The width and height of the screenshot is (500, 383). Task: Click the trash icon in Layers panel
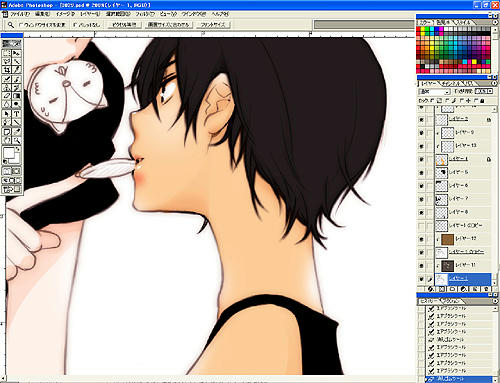(x=486, y=289)
